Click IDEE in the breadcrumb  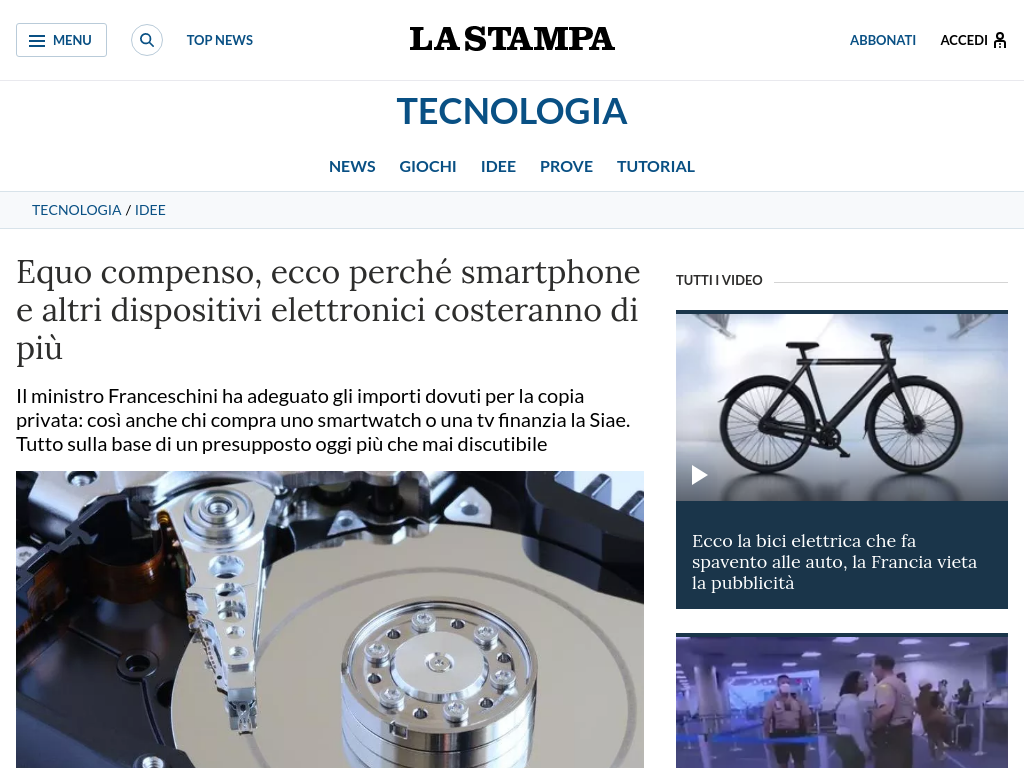(150, 210)
